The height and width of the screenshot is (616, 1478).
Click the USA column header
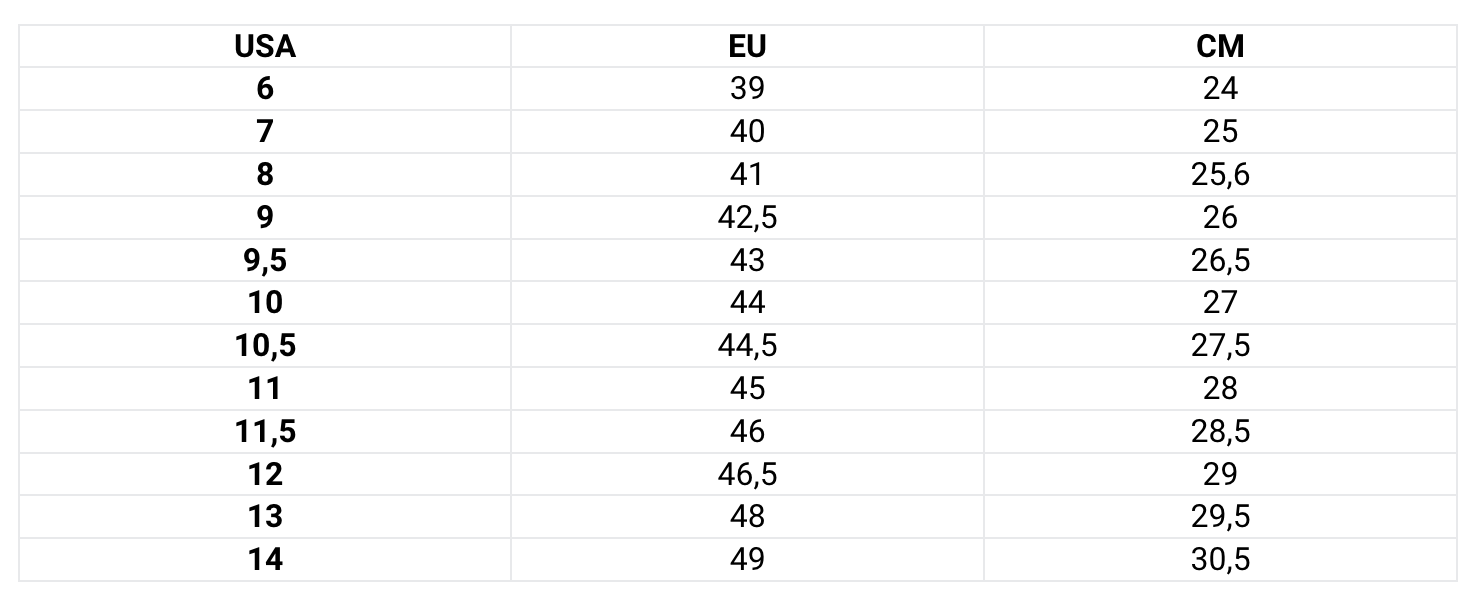pyautogui.click(x=265, y=46)
